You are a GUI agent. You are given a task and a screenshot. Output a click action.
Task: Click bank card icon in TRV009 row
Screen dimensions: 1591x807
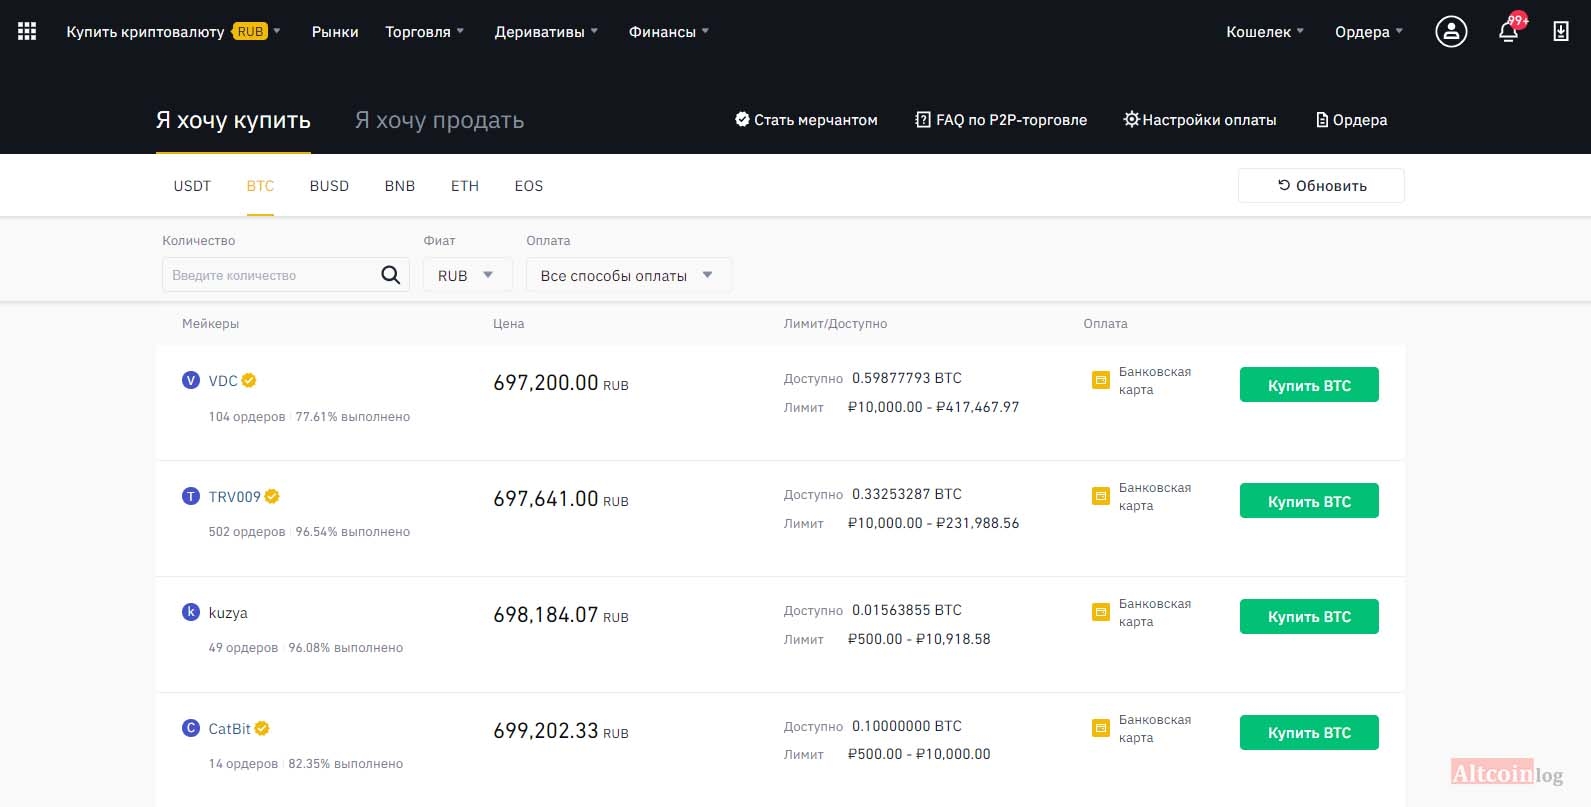click(x=1100, y=496)
